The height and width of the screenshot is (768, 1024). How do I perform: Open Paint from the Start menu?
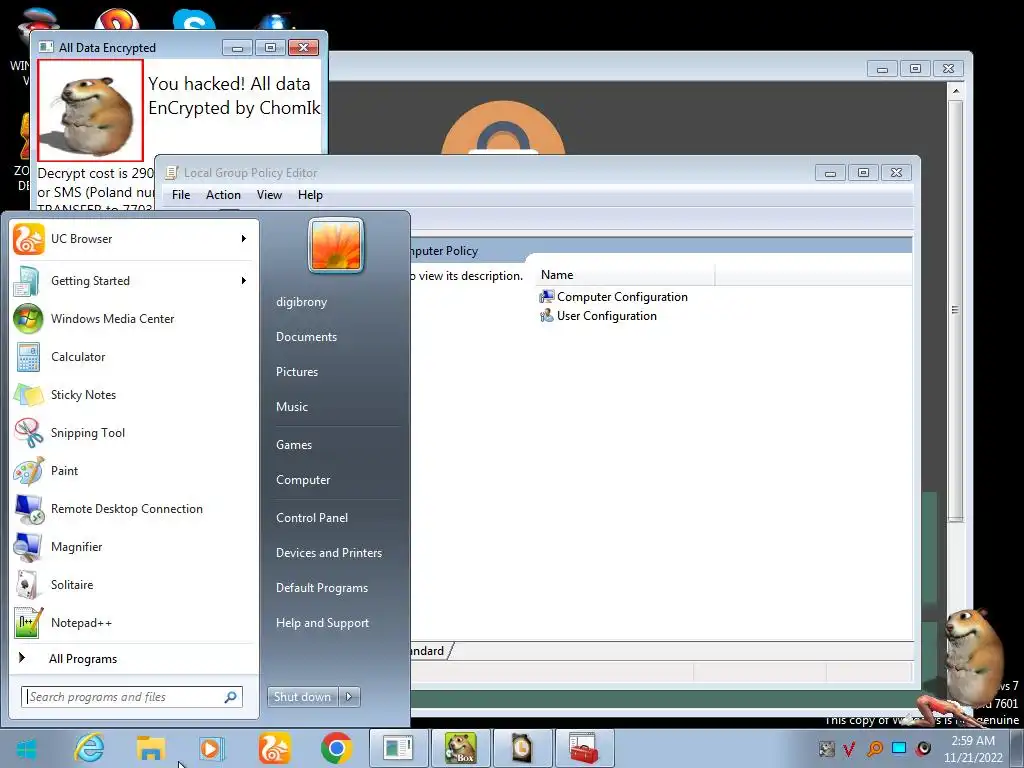tap(134, 471)
